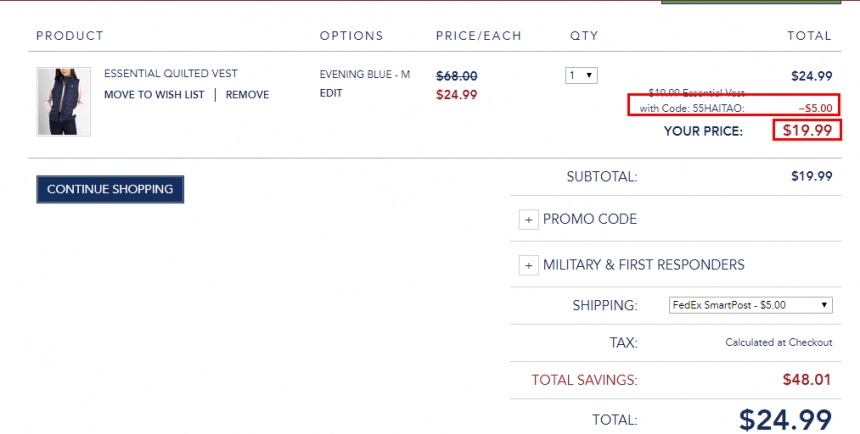The image size is (860, 434).
Task: Click the Calculated at Checkout tax text
Action: pyautogui.click(x=778, y=342)
